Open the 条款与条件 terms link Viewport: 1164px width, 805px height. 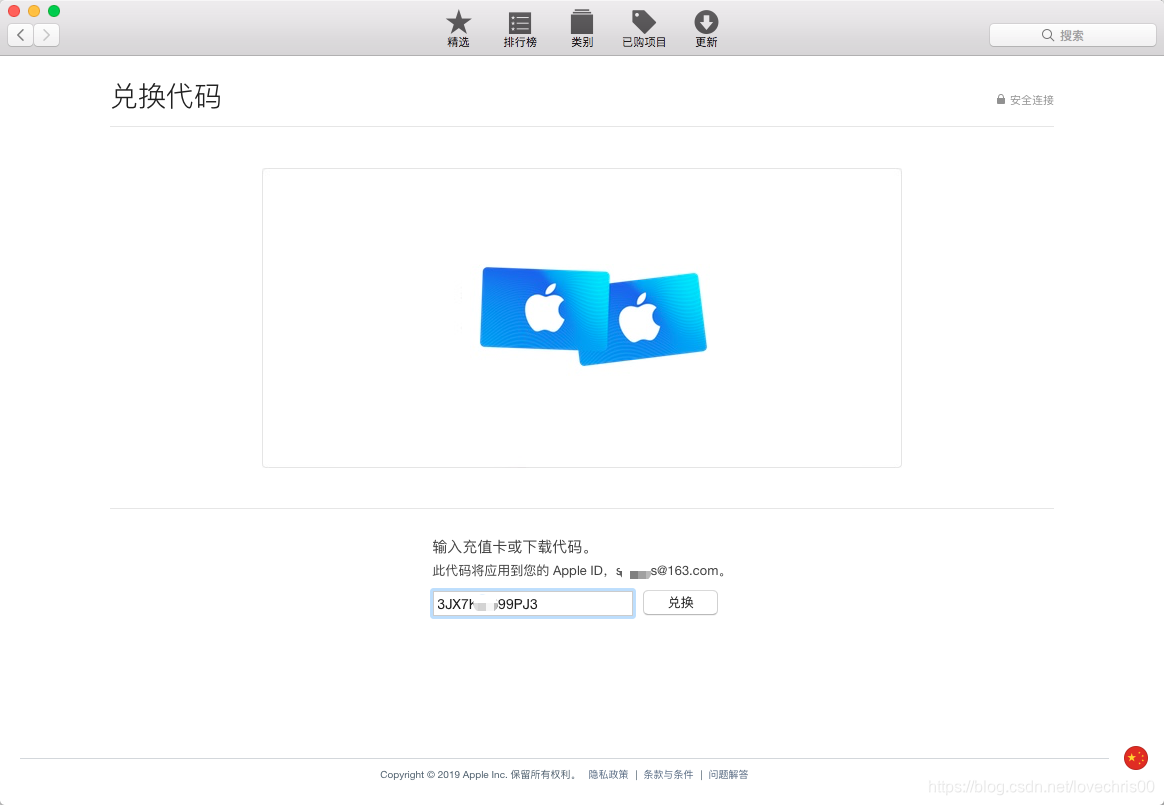(667, 774)
